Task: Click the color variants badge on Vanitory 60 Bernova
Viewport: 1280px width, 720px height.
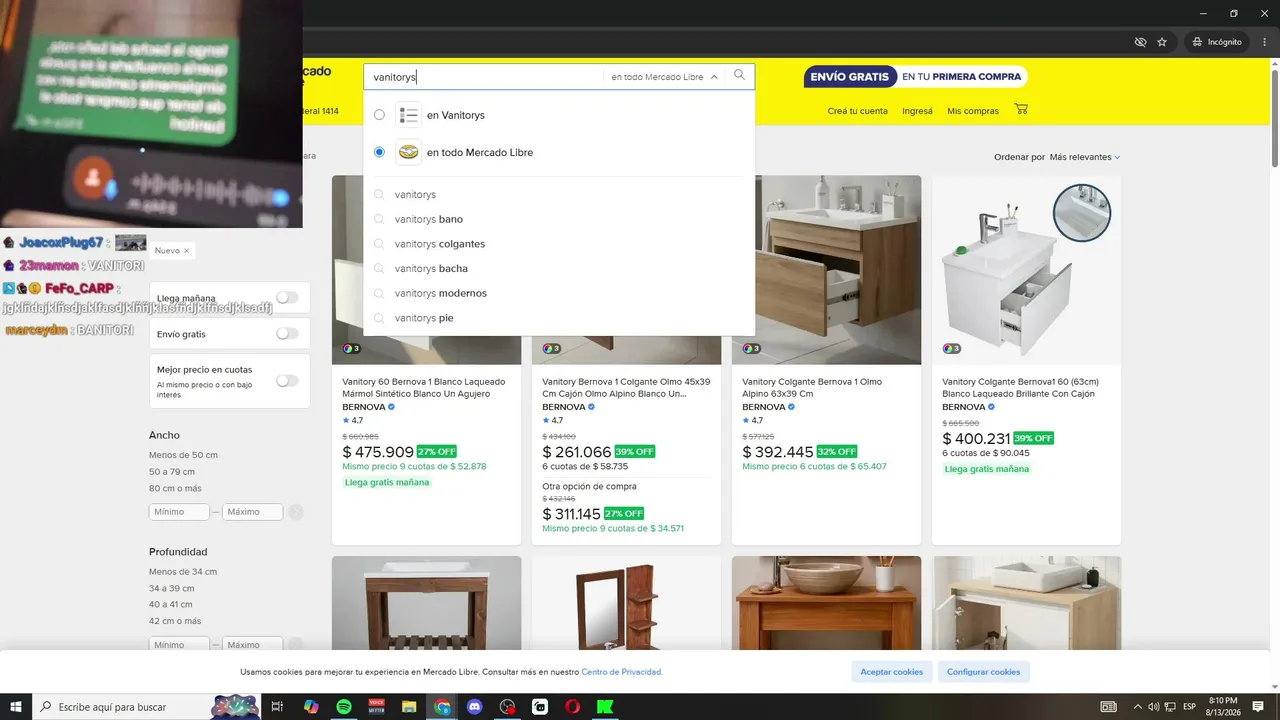Action: pos(350,348)
